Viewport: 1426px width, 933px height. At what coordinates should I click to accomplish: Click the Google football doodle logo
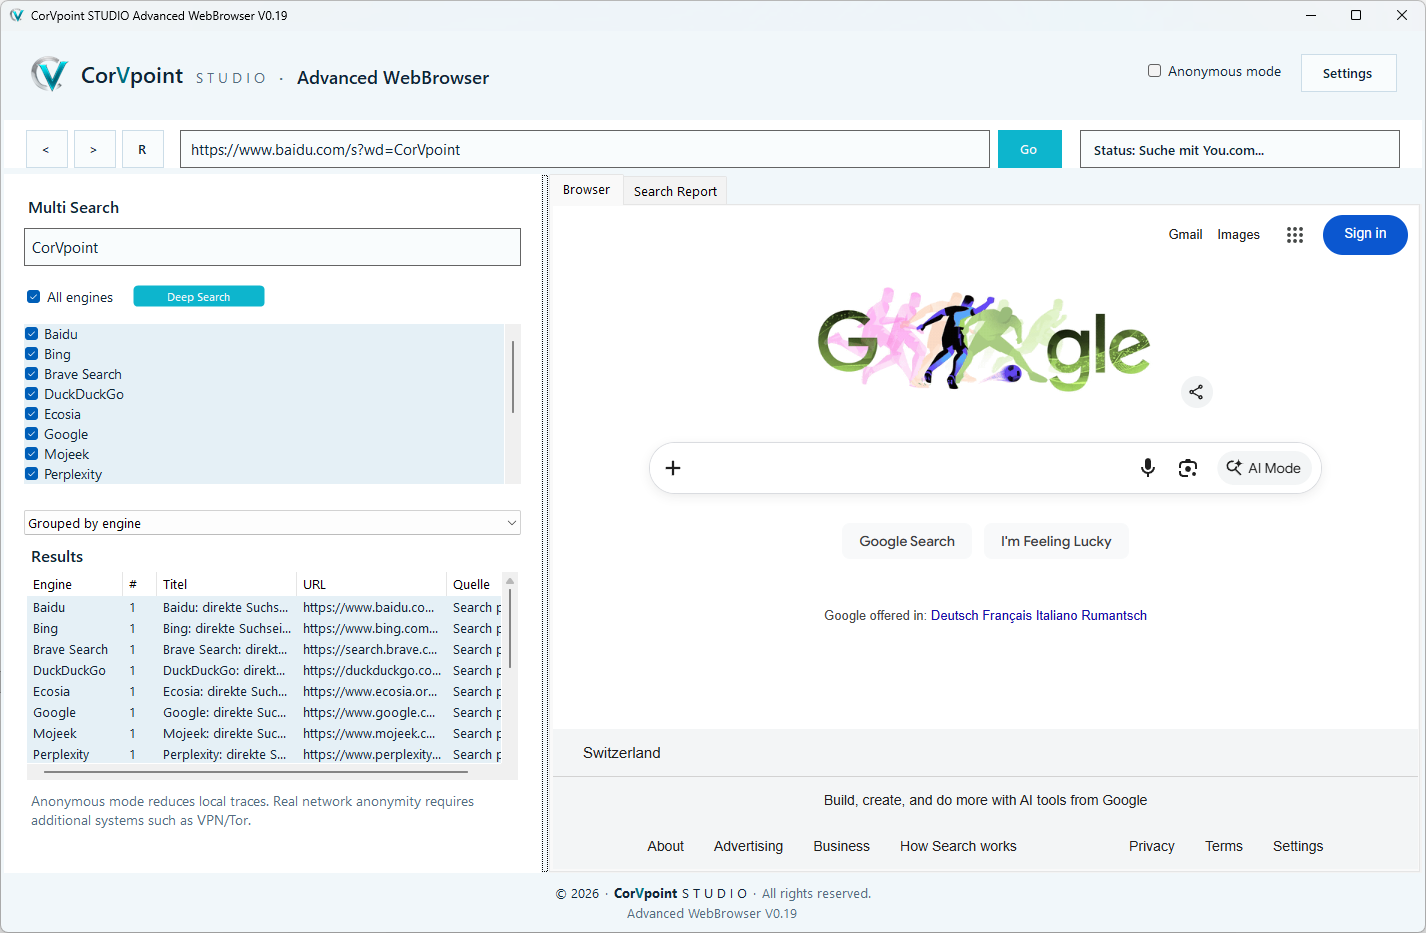click(x=984, y=340)
